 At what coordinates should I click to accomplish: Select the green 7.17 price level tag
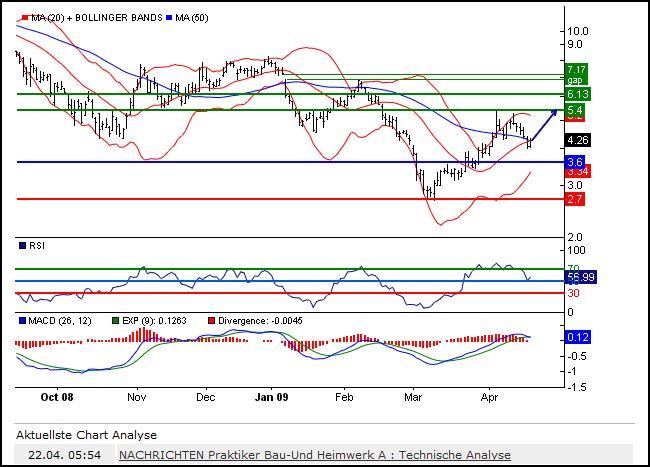click(575, 69)
